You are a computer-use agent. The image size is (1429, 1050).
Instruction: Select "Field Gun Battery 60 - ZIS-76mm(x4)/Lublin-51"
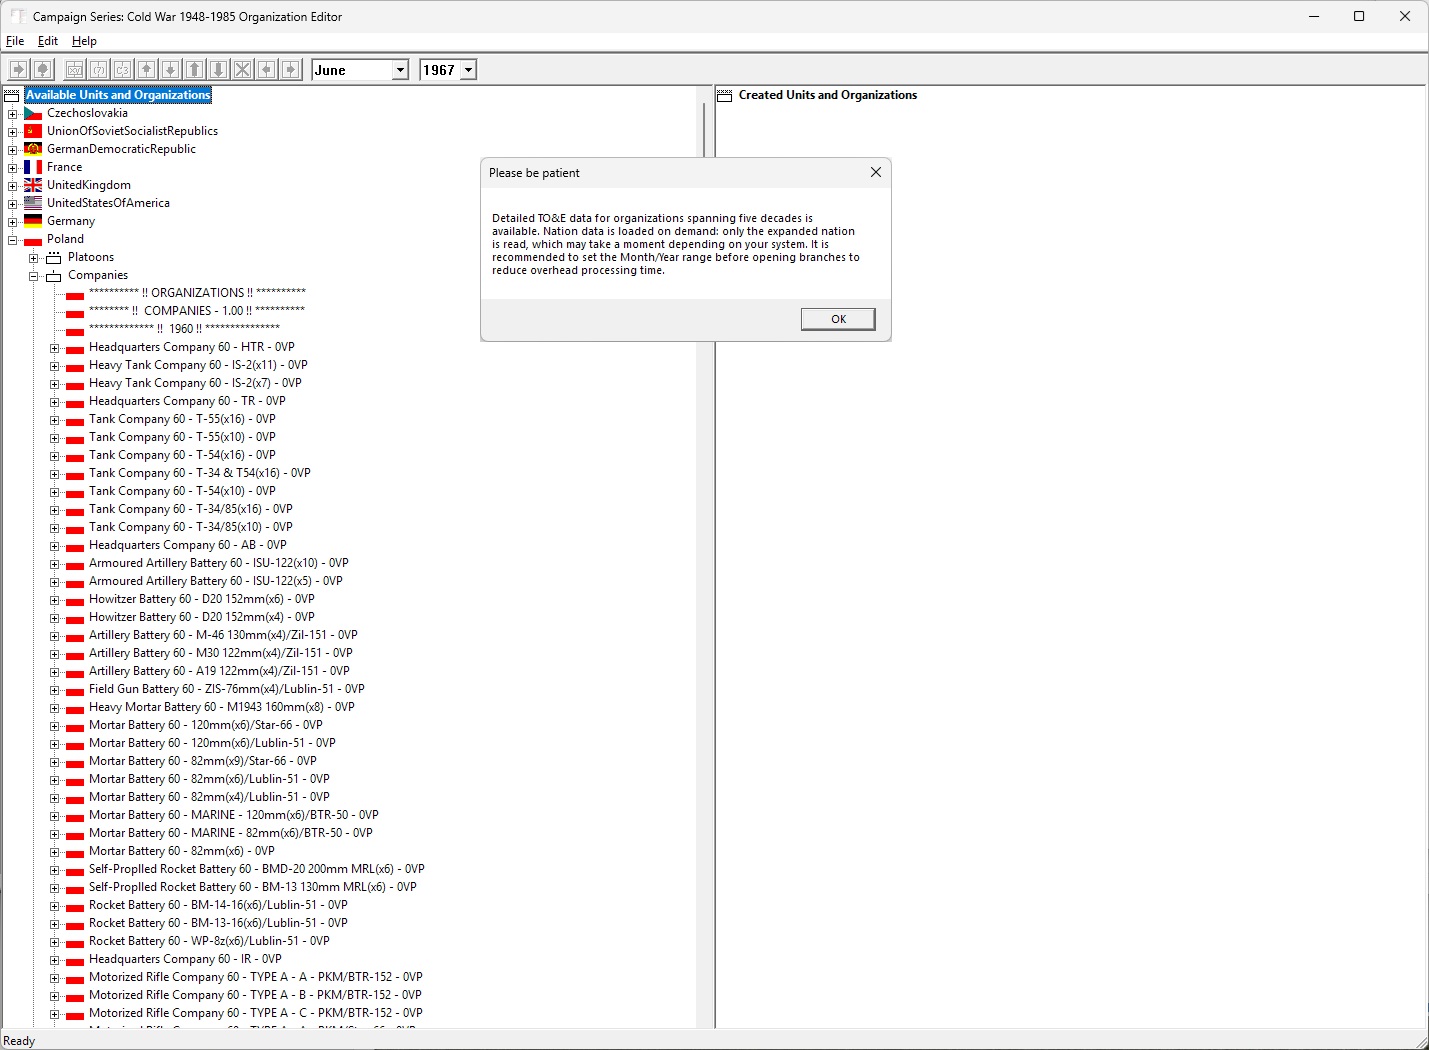point(227,689)
